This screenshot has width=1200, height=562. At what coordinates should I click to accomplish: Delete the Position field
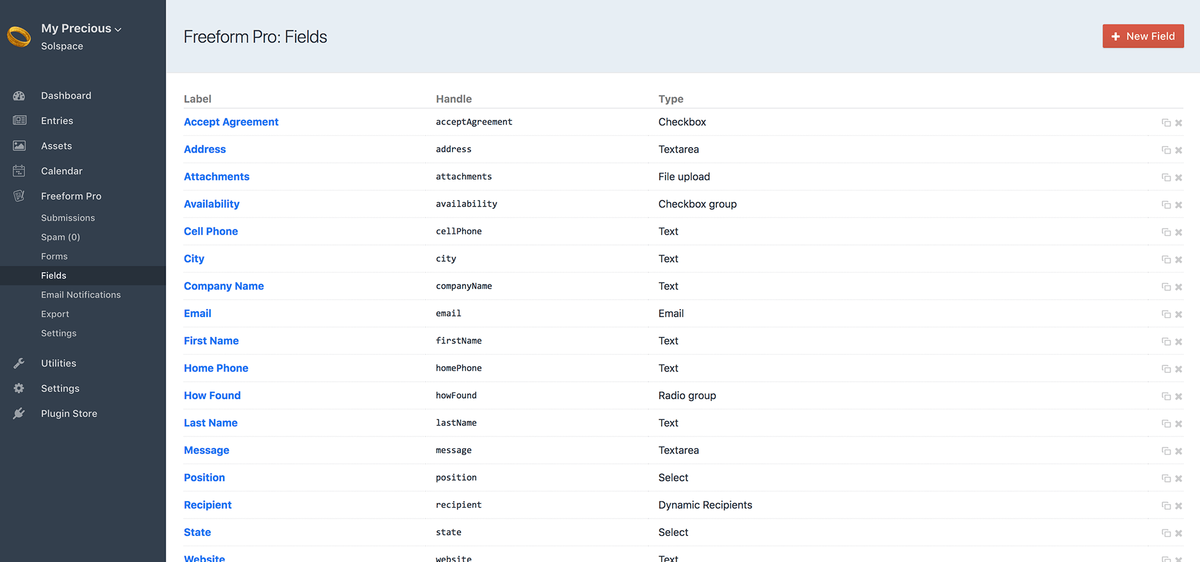(1179, 478)
